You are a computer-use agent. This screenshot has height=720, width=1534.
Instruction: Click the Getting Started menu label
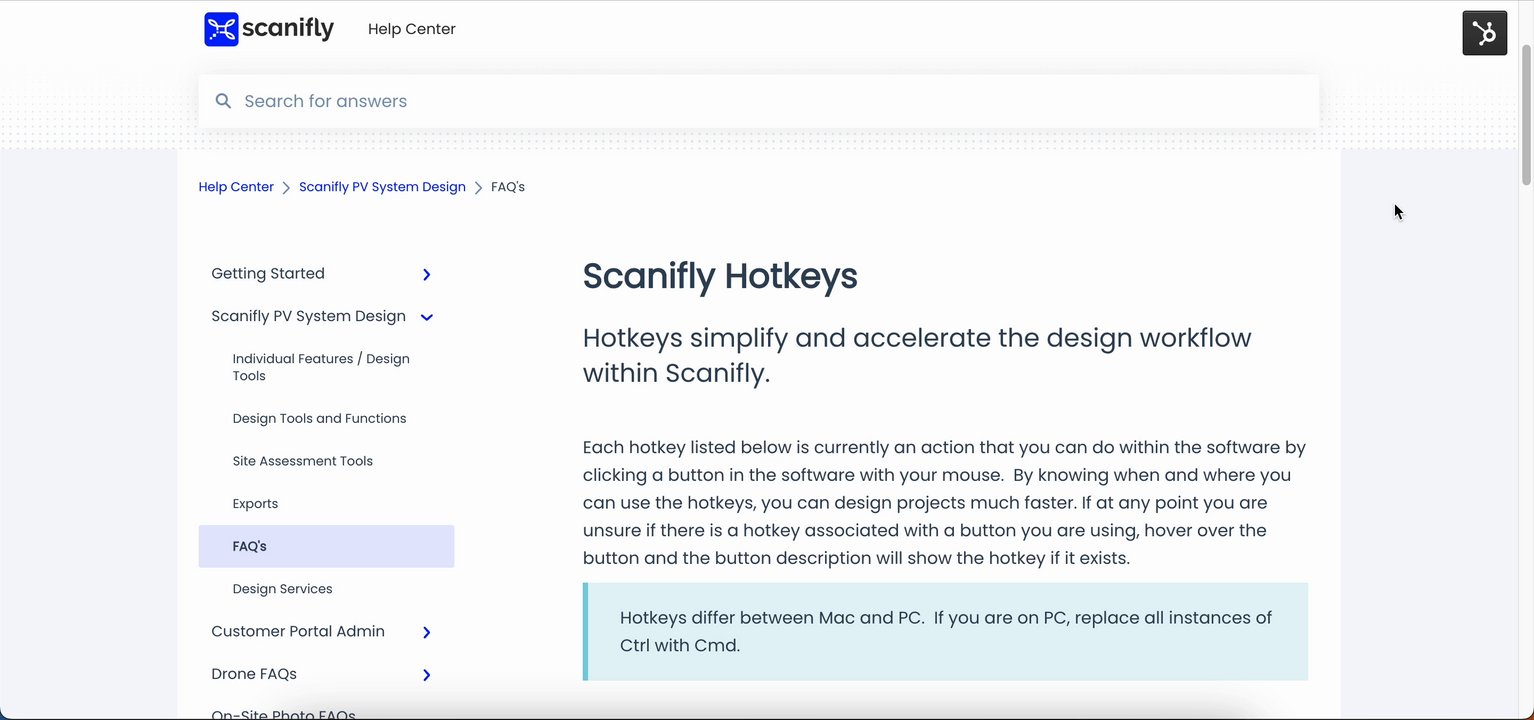tap(268, 274)
